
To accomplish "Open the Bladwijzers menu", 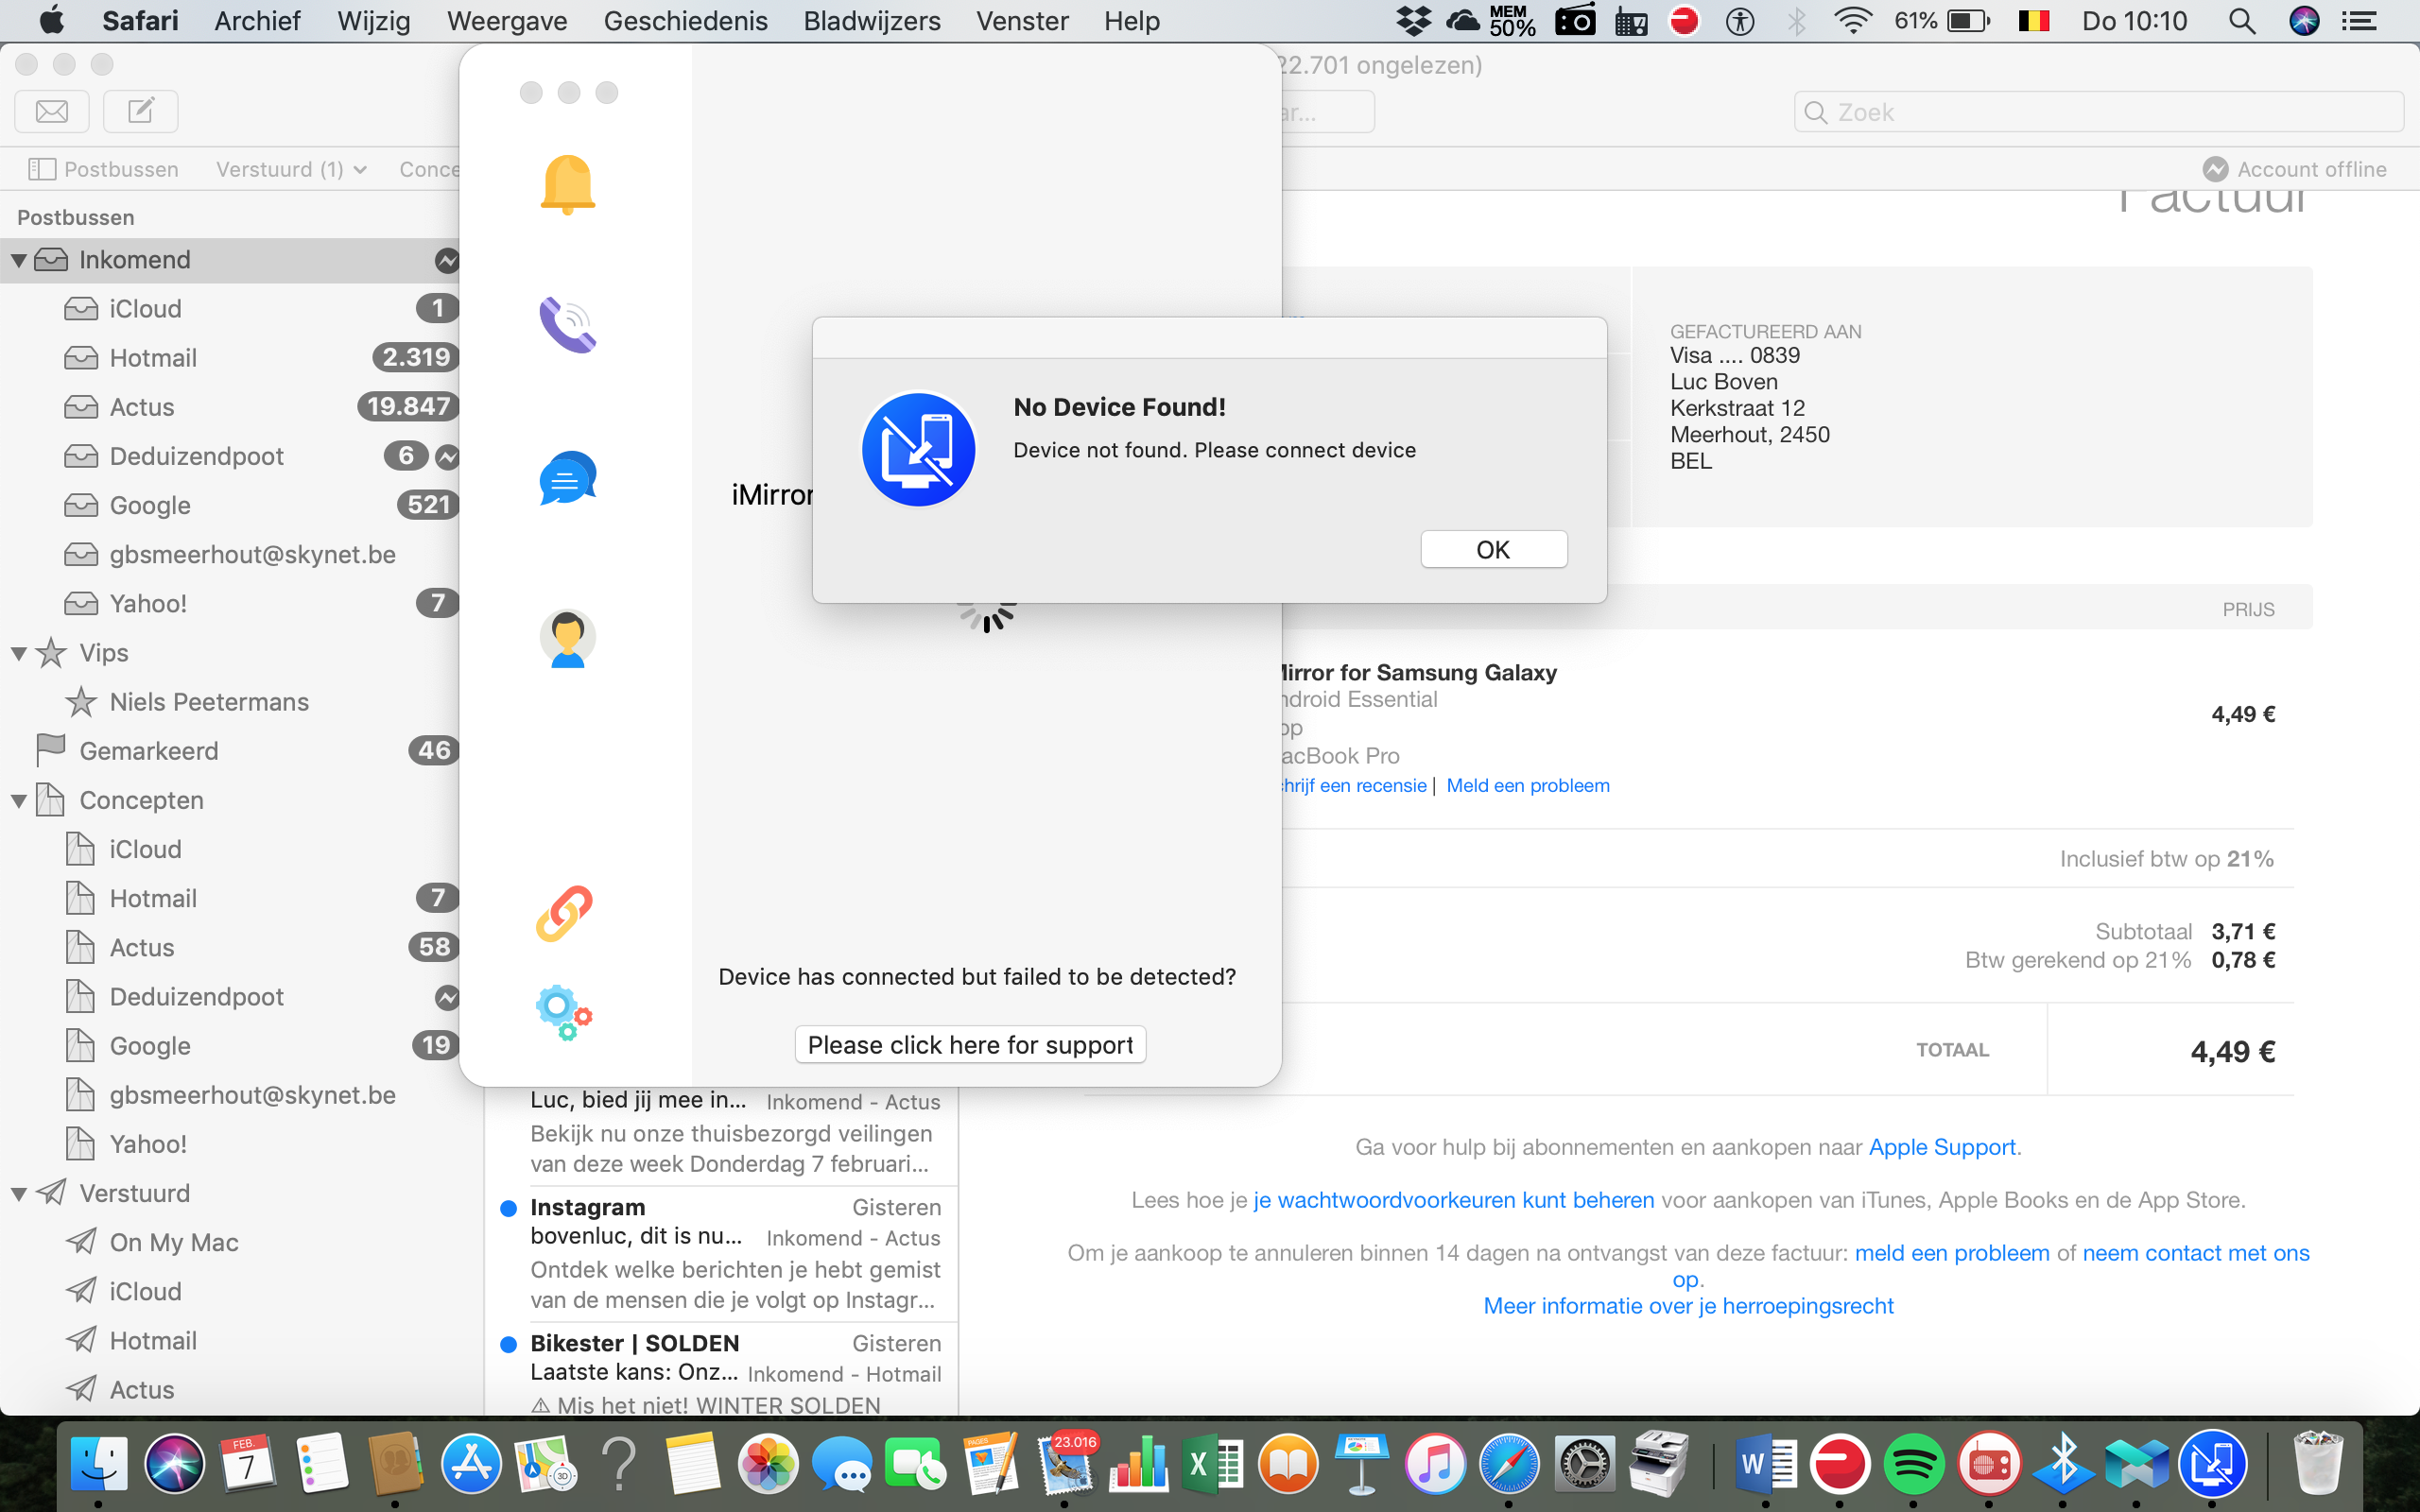I will point(872,21).
